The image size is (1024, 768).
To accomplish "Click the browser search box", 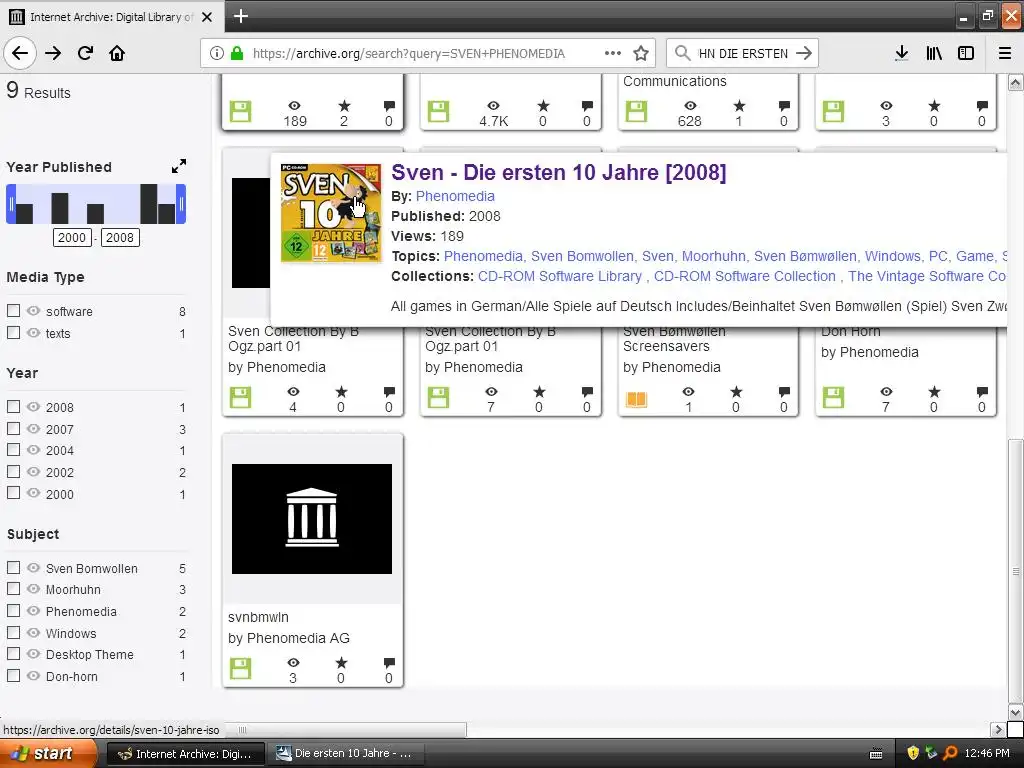I will 743,53.
